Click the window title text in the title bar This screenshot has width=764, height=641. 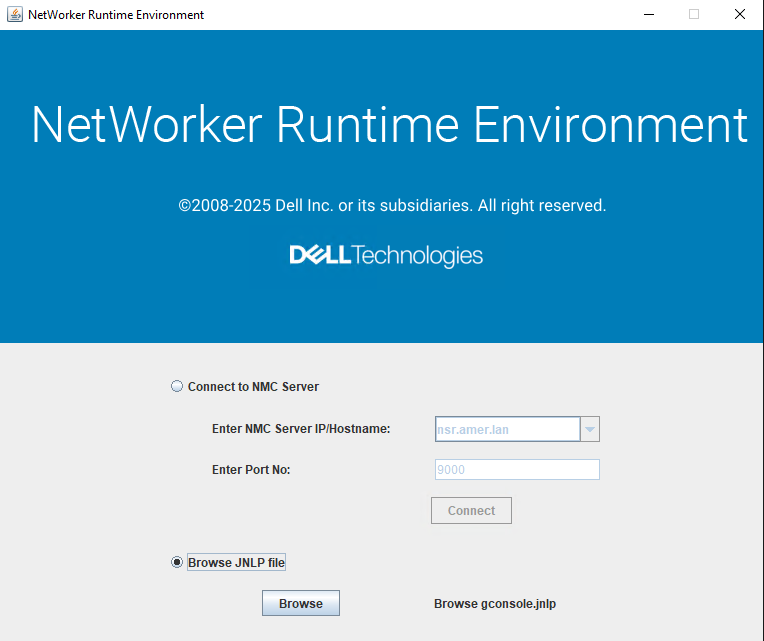116,15
